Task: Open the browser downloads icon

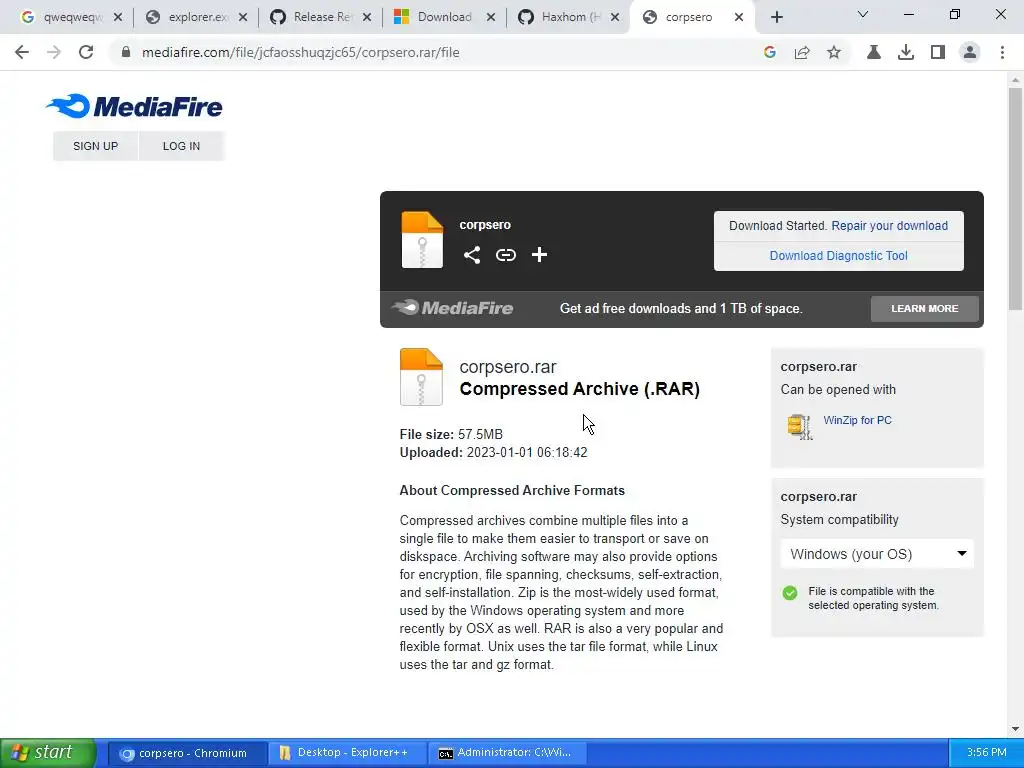Action: point(906,52)
